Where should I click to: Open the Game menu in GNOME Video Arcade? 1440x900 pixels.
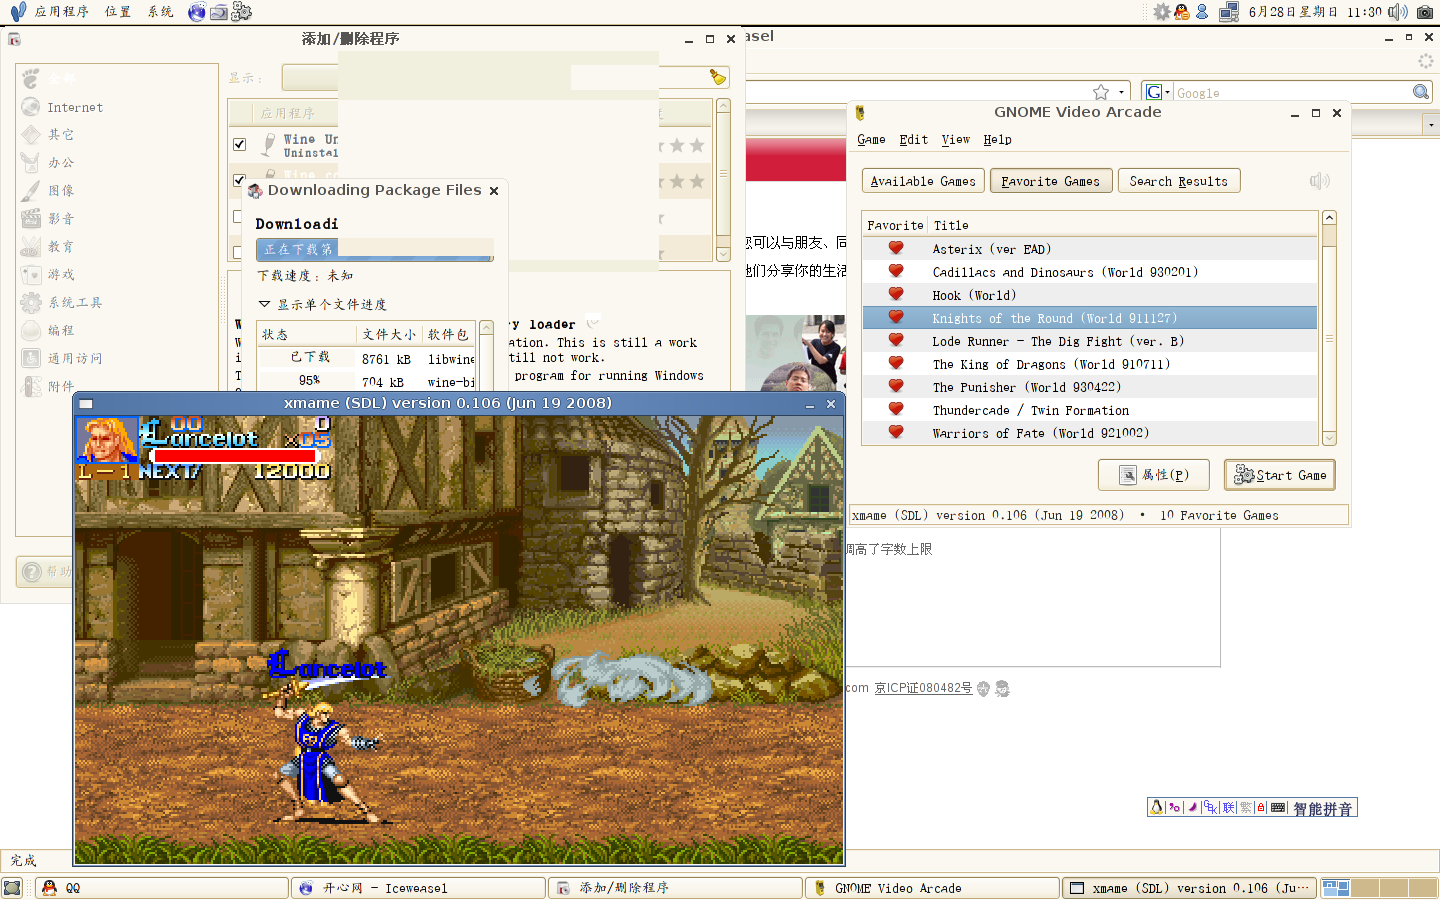(871, 140)
